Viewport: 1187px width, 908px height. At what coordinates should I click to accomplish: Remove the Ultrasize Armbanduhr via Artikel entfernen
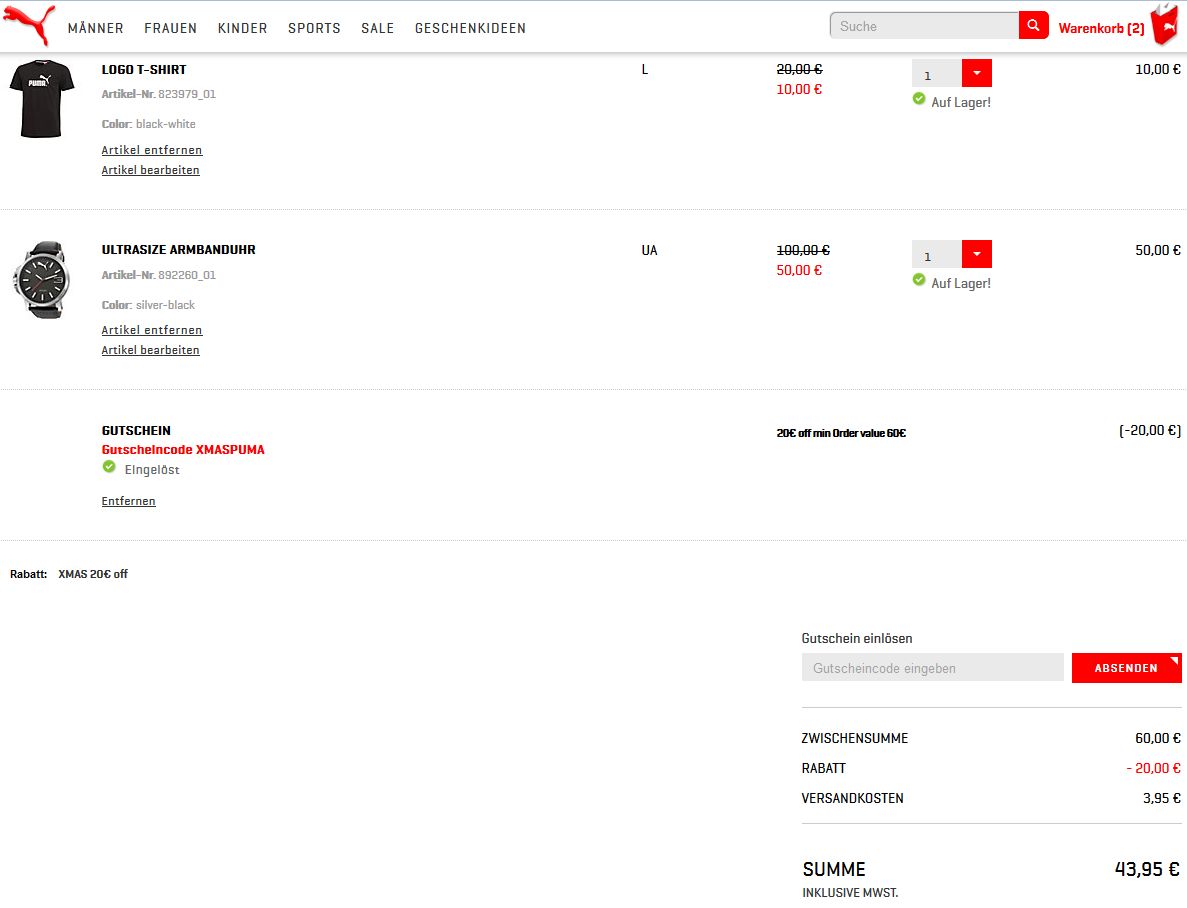click(152, 330)
